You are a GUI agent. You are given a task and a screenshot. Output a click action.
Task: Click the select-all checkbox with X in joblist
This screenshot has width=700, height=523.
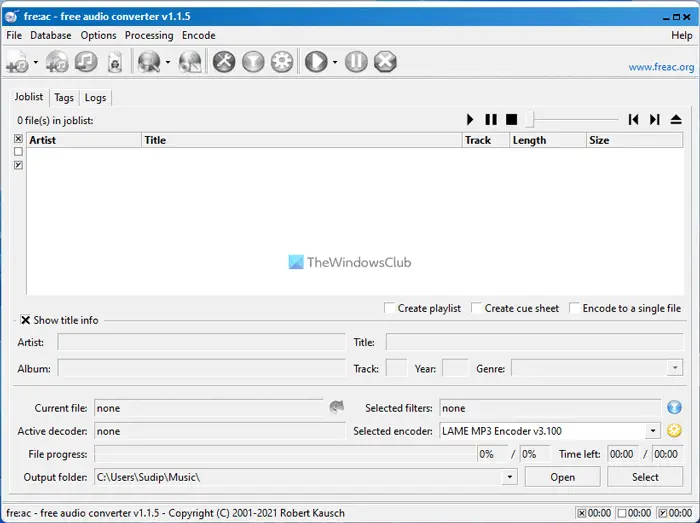pyautogui.click(x=18, y=139)
